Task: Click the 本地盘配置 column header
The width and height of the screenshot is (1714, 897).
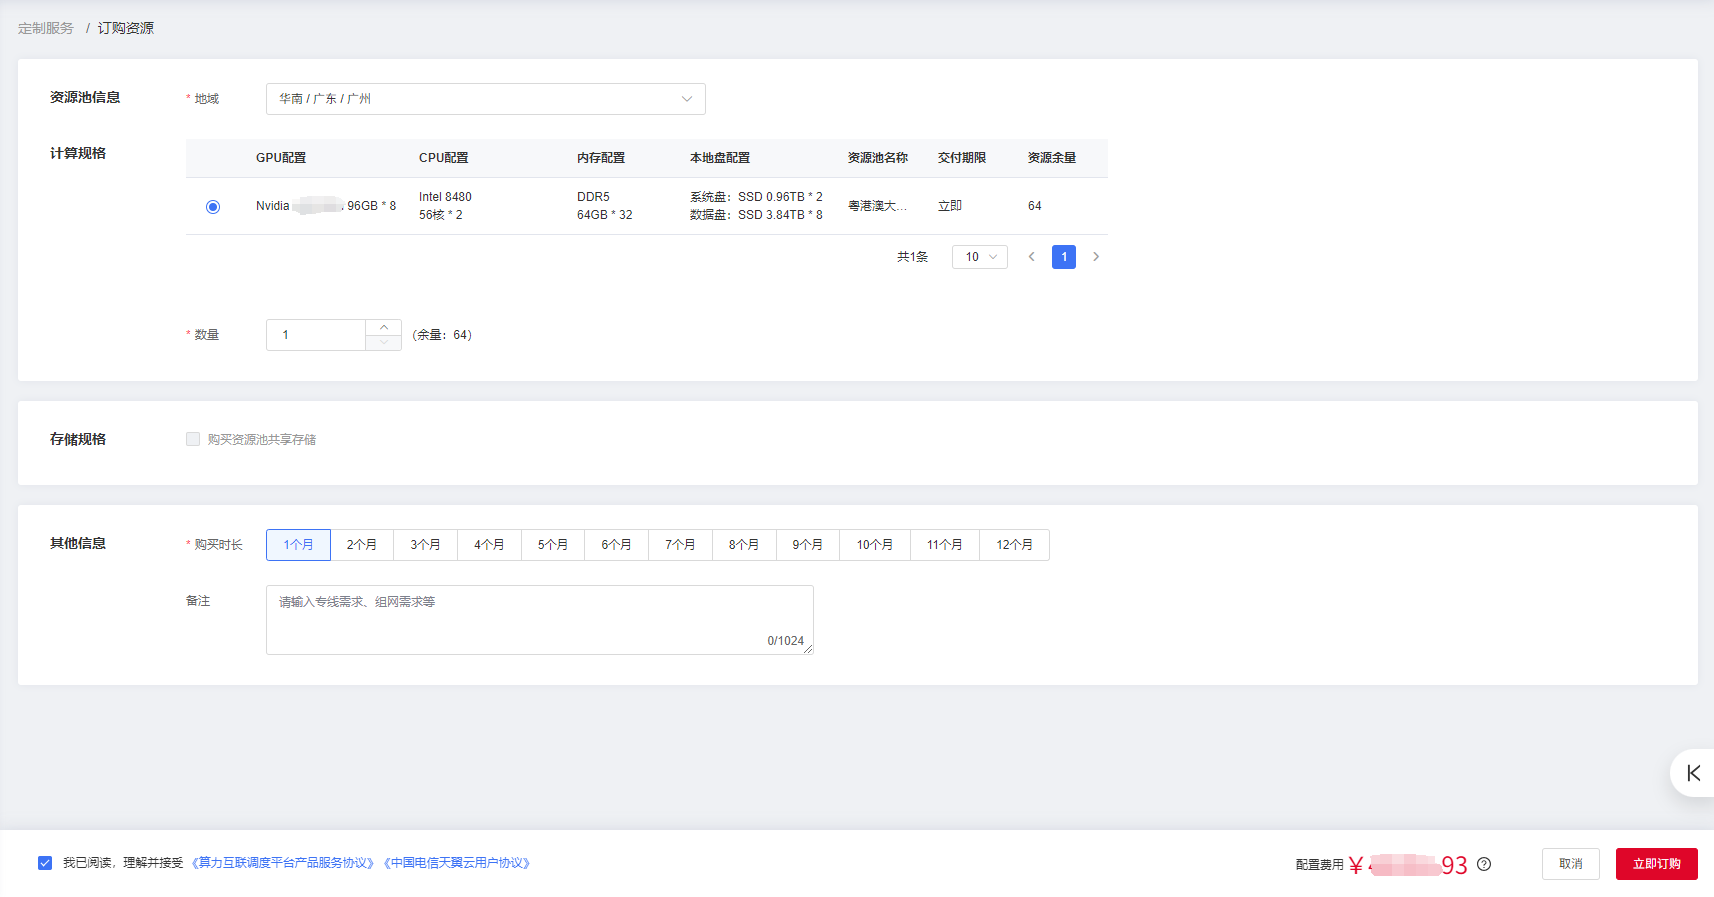Action: (720, 158)
